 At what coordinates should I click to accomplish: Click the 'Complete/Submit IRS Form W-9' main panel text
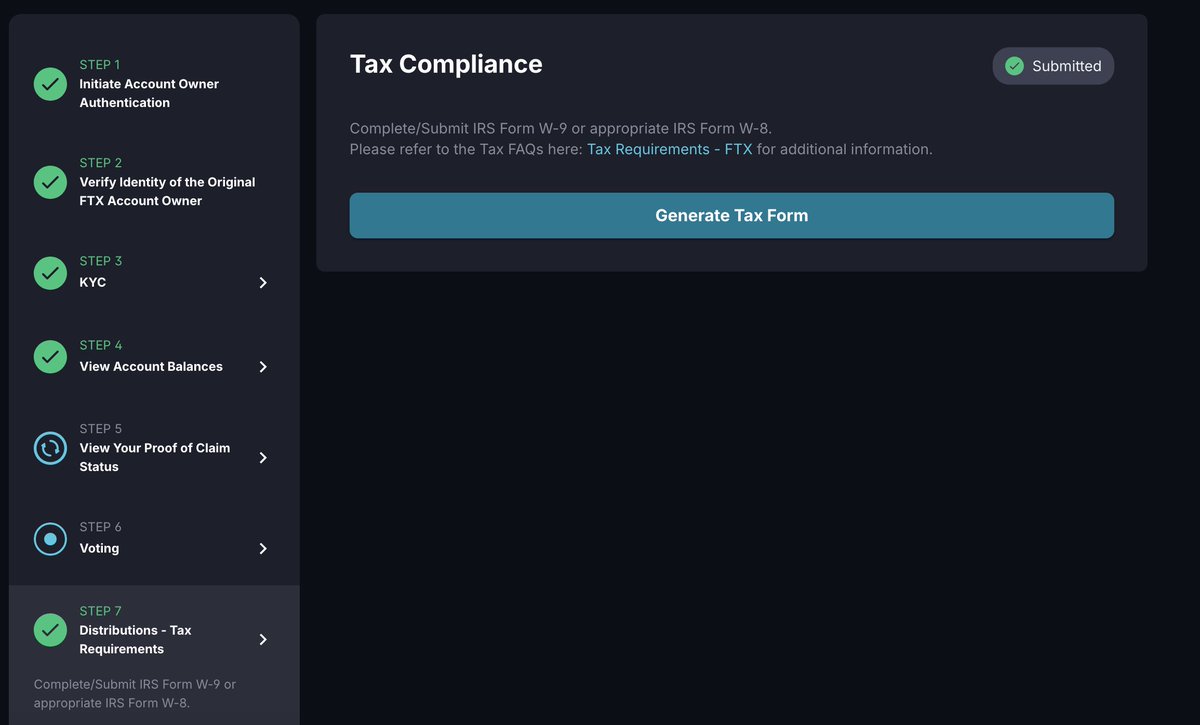561,128
